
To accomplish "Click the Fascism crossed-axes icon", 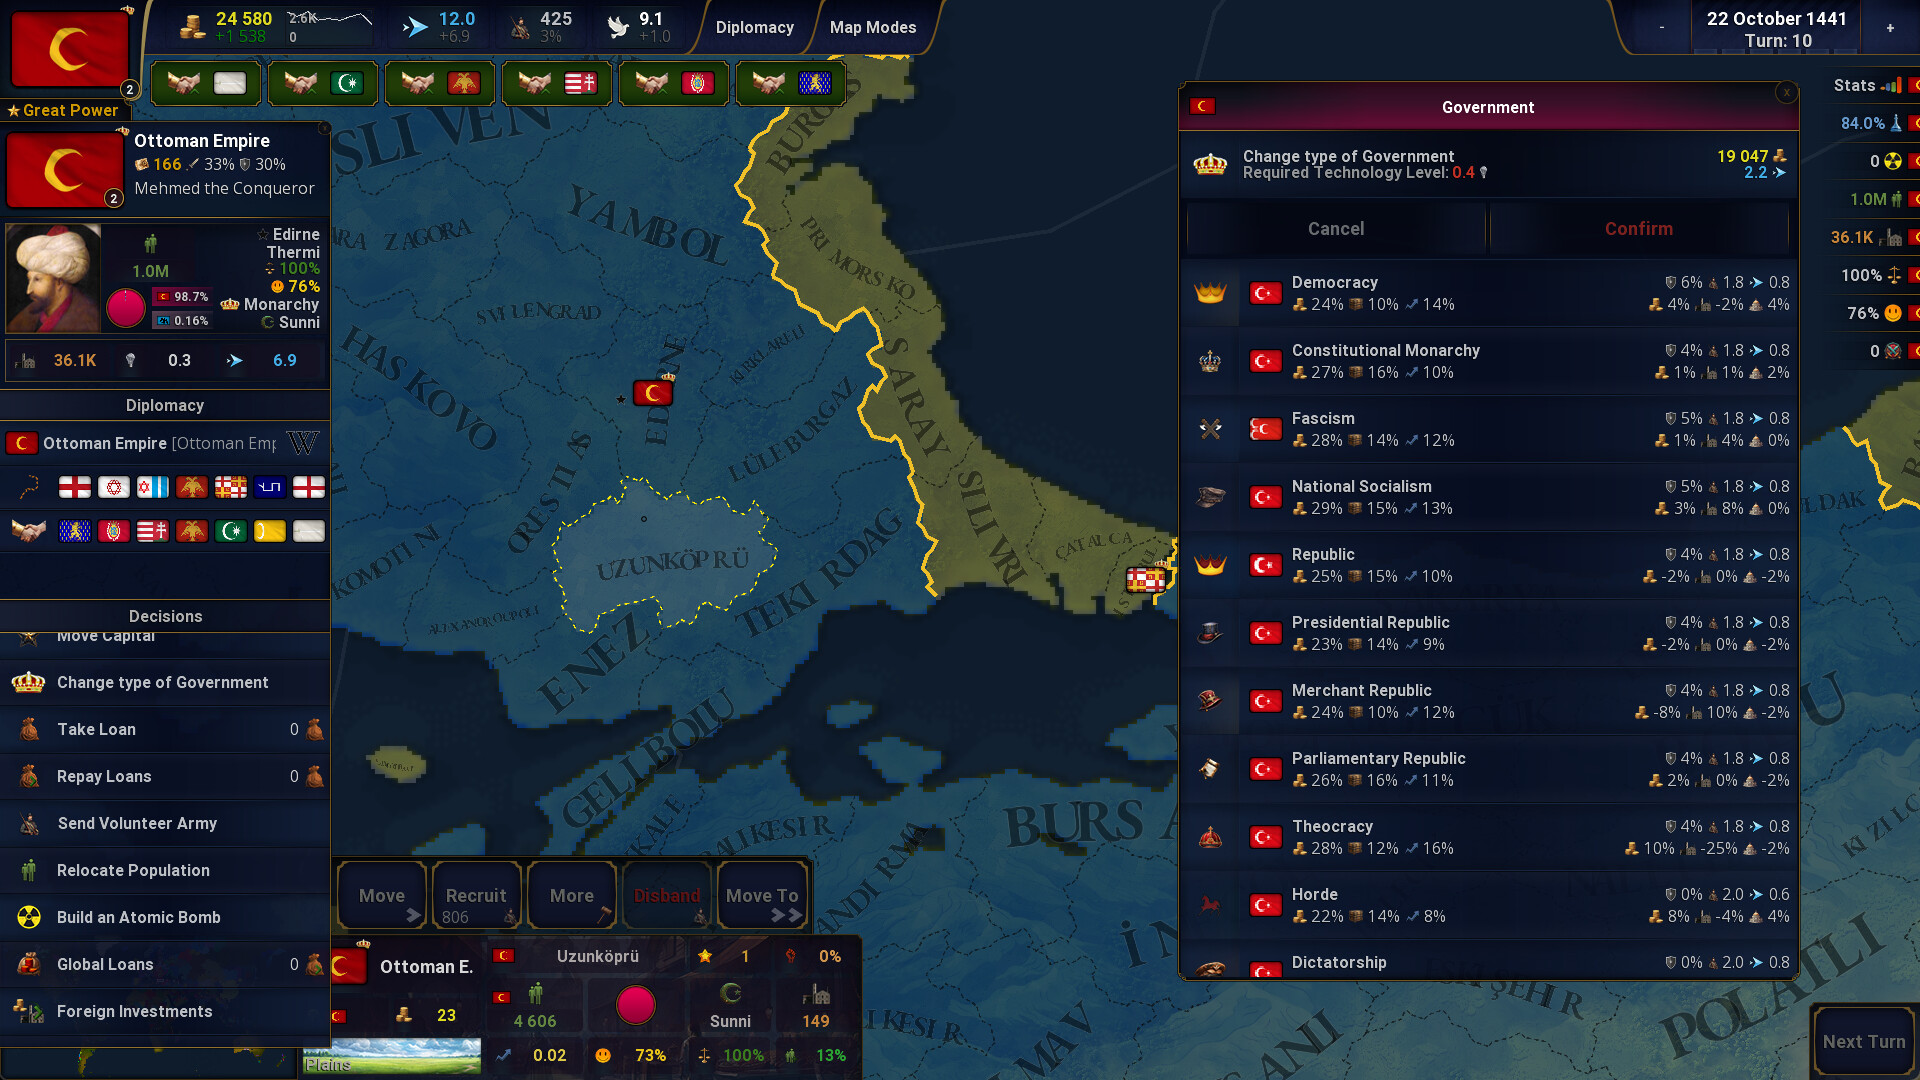I will pos(1211,429).
